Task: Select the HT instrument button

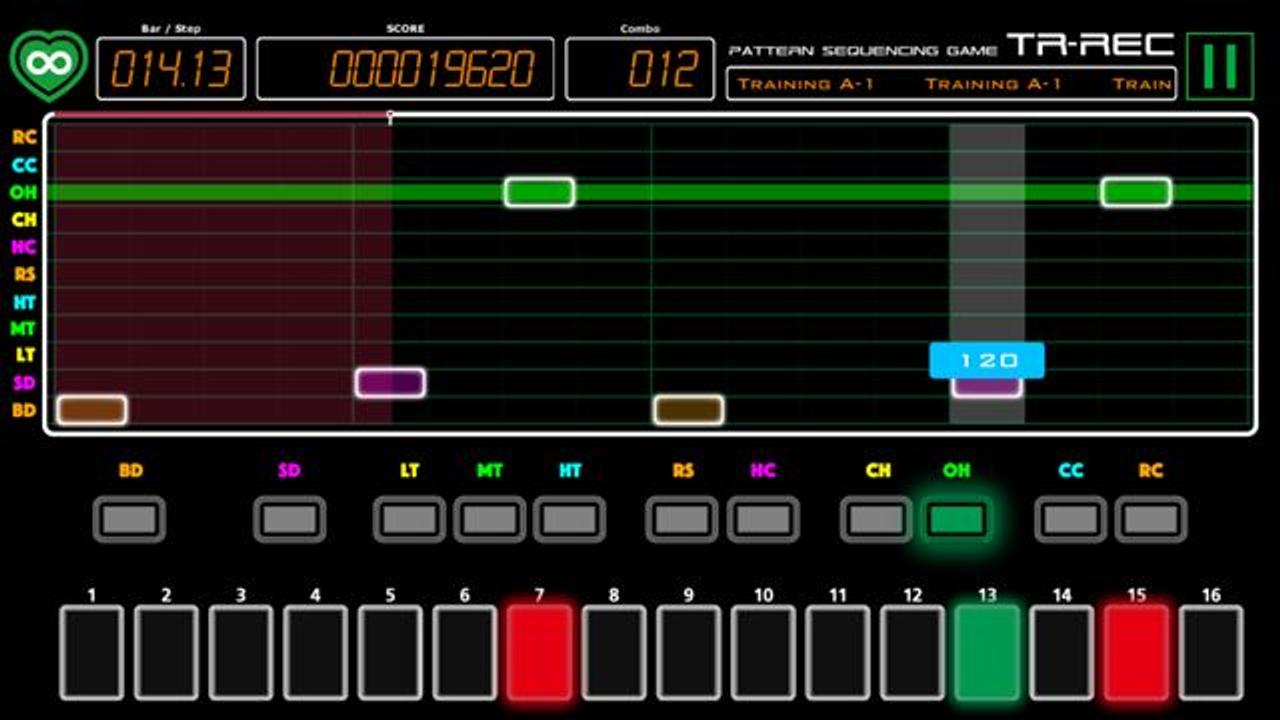Action: pos(570,520)
